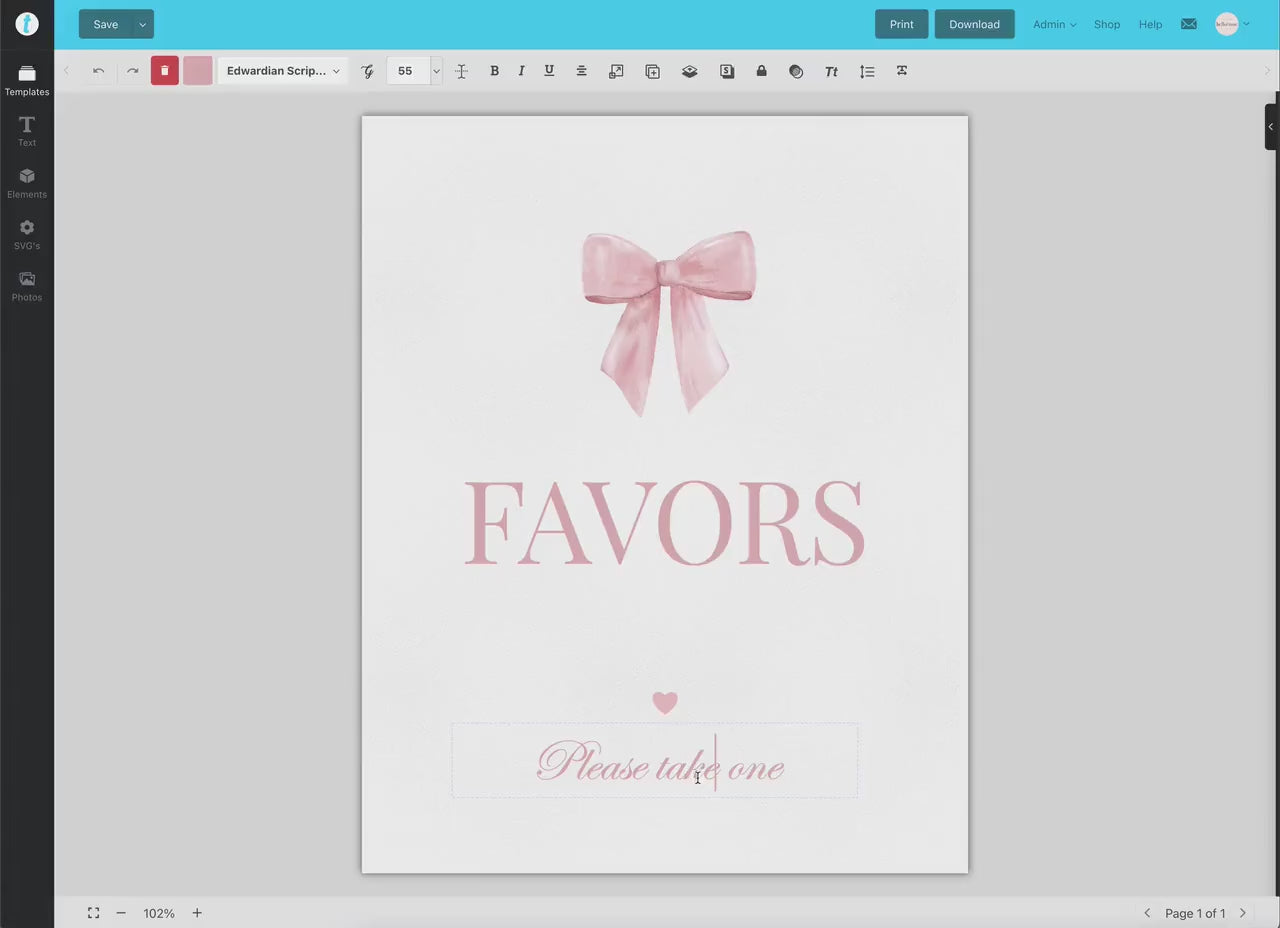Go to next page arrow
1280x928 pixels.
tap(1243, 913)
